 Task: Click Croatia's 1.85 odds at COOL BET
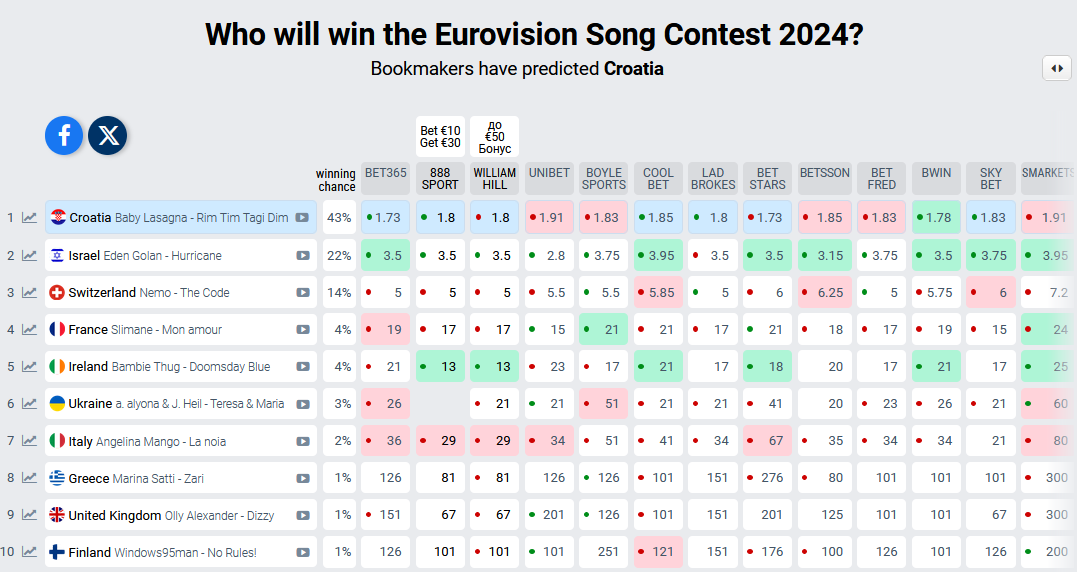point(659,218)
